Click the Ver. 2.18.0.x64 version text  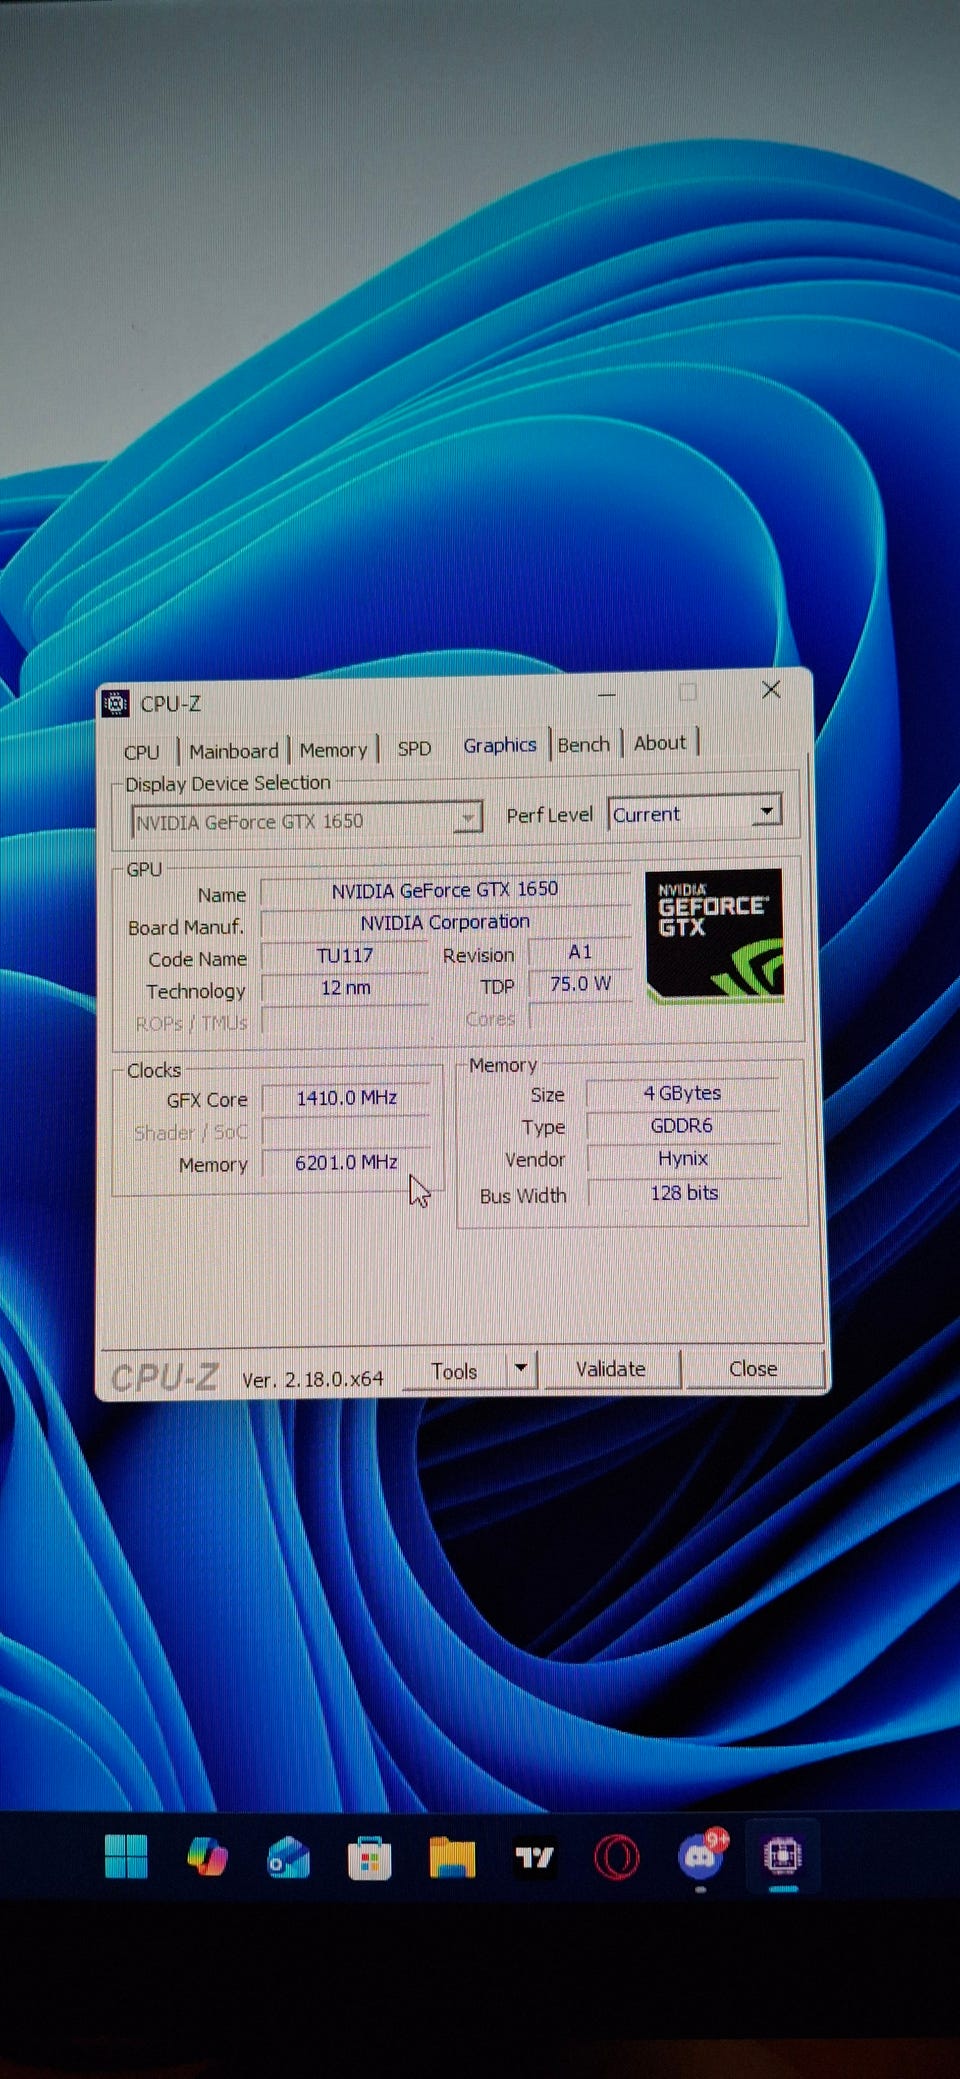click(x=313, y=1379)
